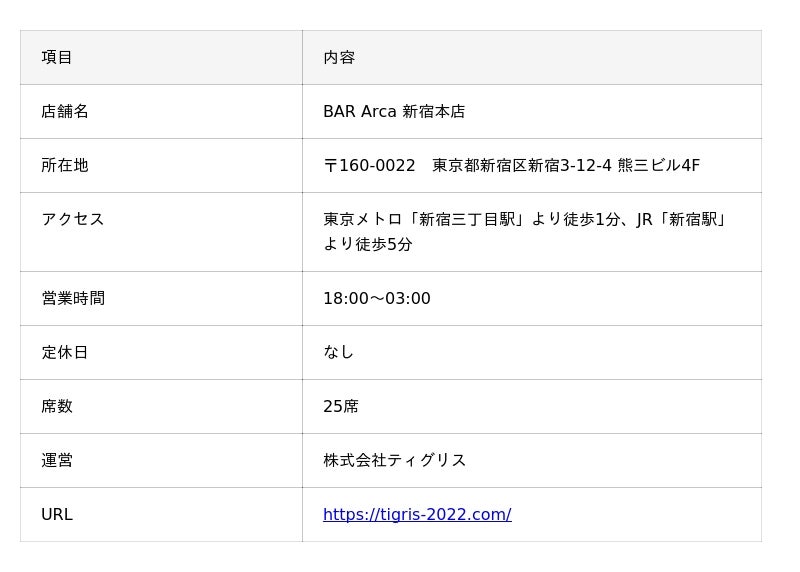Click the 内容 header cell

[532, 58]
